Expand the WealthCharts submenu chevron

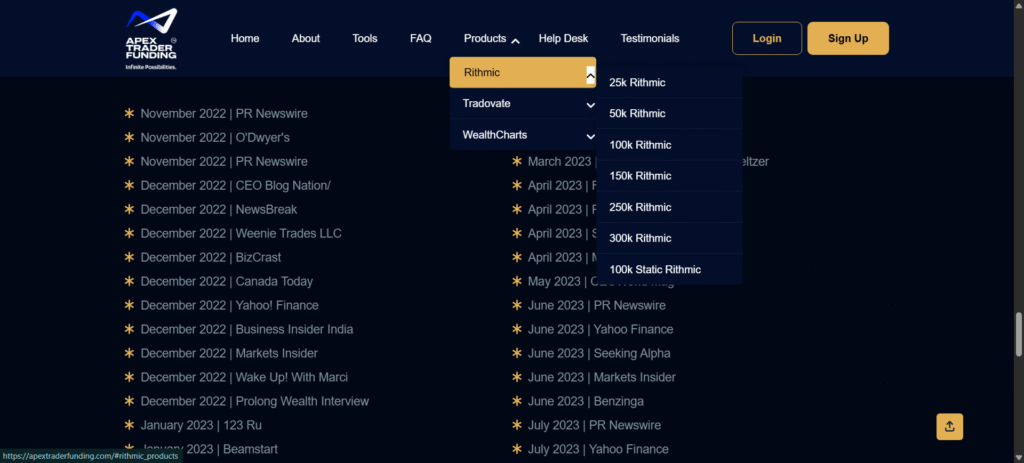590,136
